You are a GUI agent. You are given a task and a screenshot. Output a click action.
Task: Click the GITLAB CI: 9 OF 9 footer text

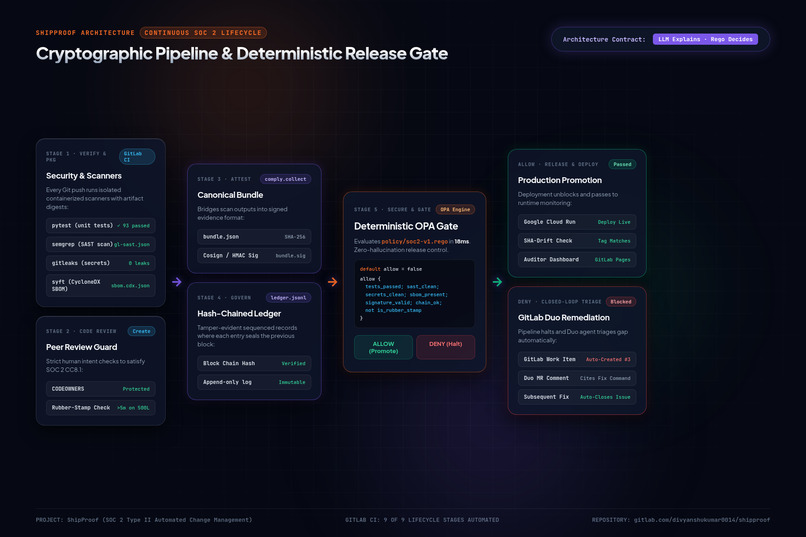pos(422,520)
